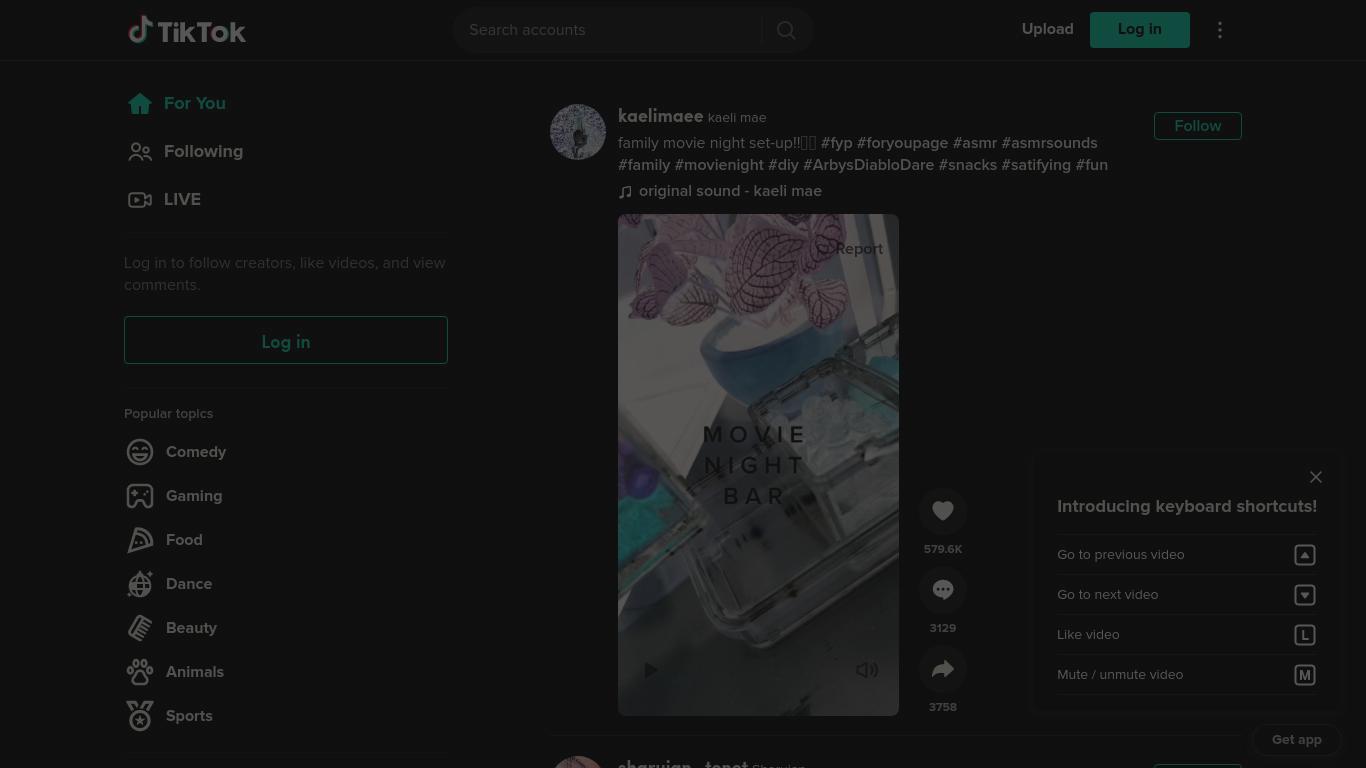Open the three-dot more options menu

pos(1220,30)
